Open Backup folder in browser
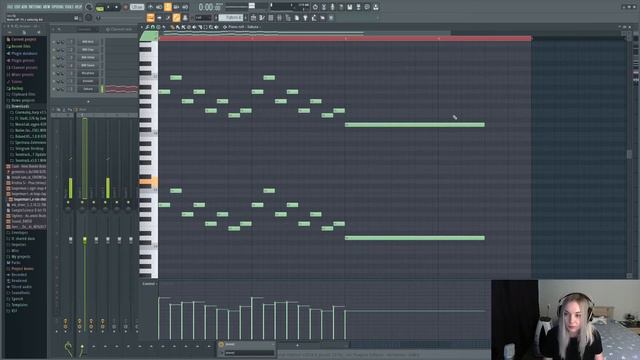 pyautogui.click(x=17, y=88)
